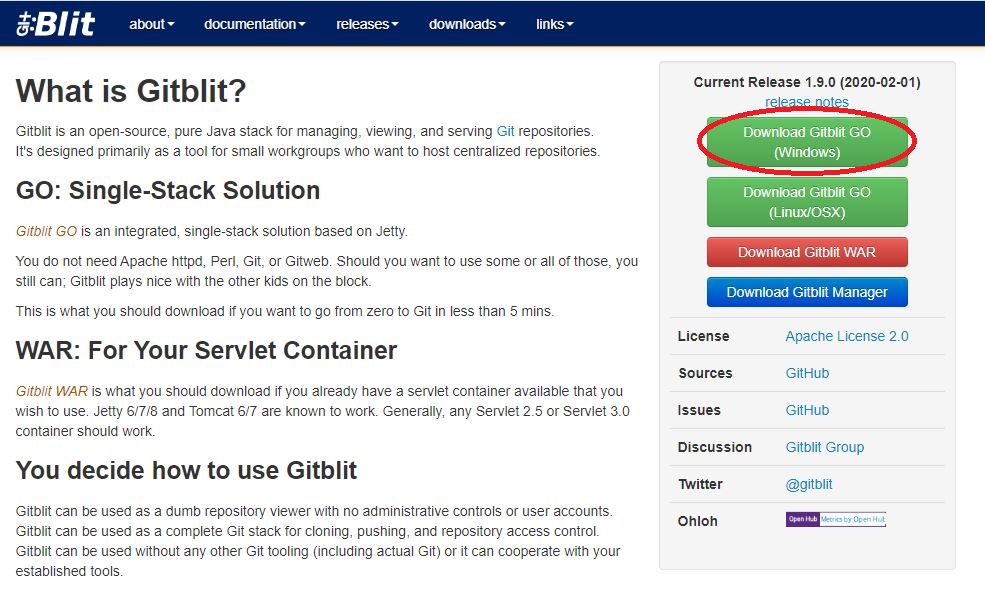The width and height of the screenshot is (985, 590).
Task: Open GitHub link in Sources row
Action: pyautogui.click(x=807, y=373)
